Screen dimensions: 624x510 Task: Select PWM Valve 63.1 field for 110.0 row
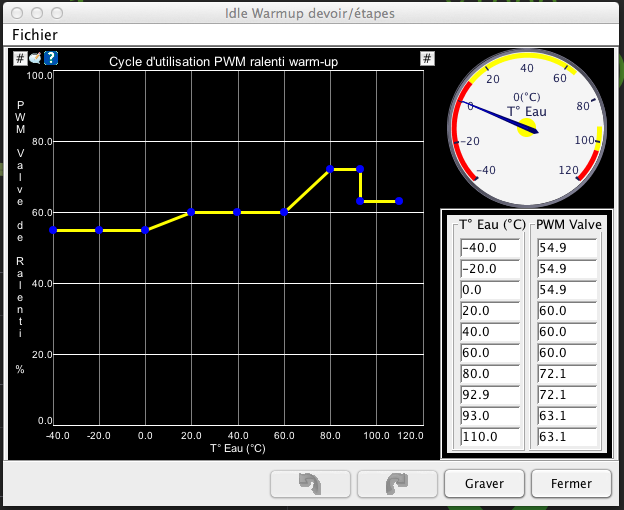coord(567,437)
